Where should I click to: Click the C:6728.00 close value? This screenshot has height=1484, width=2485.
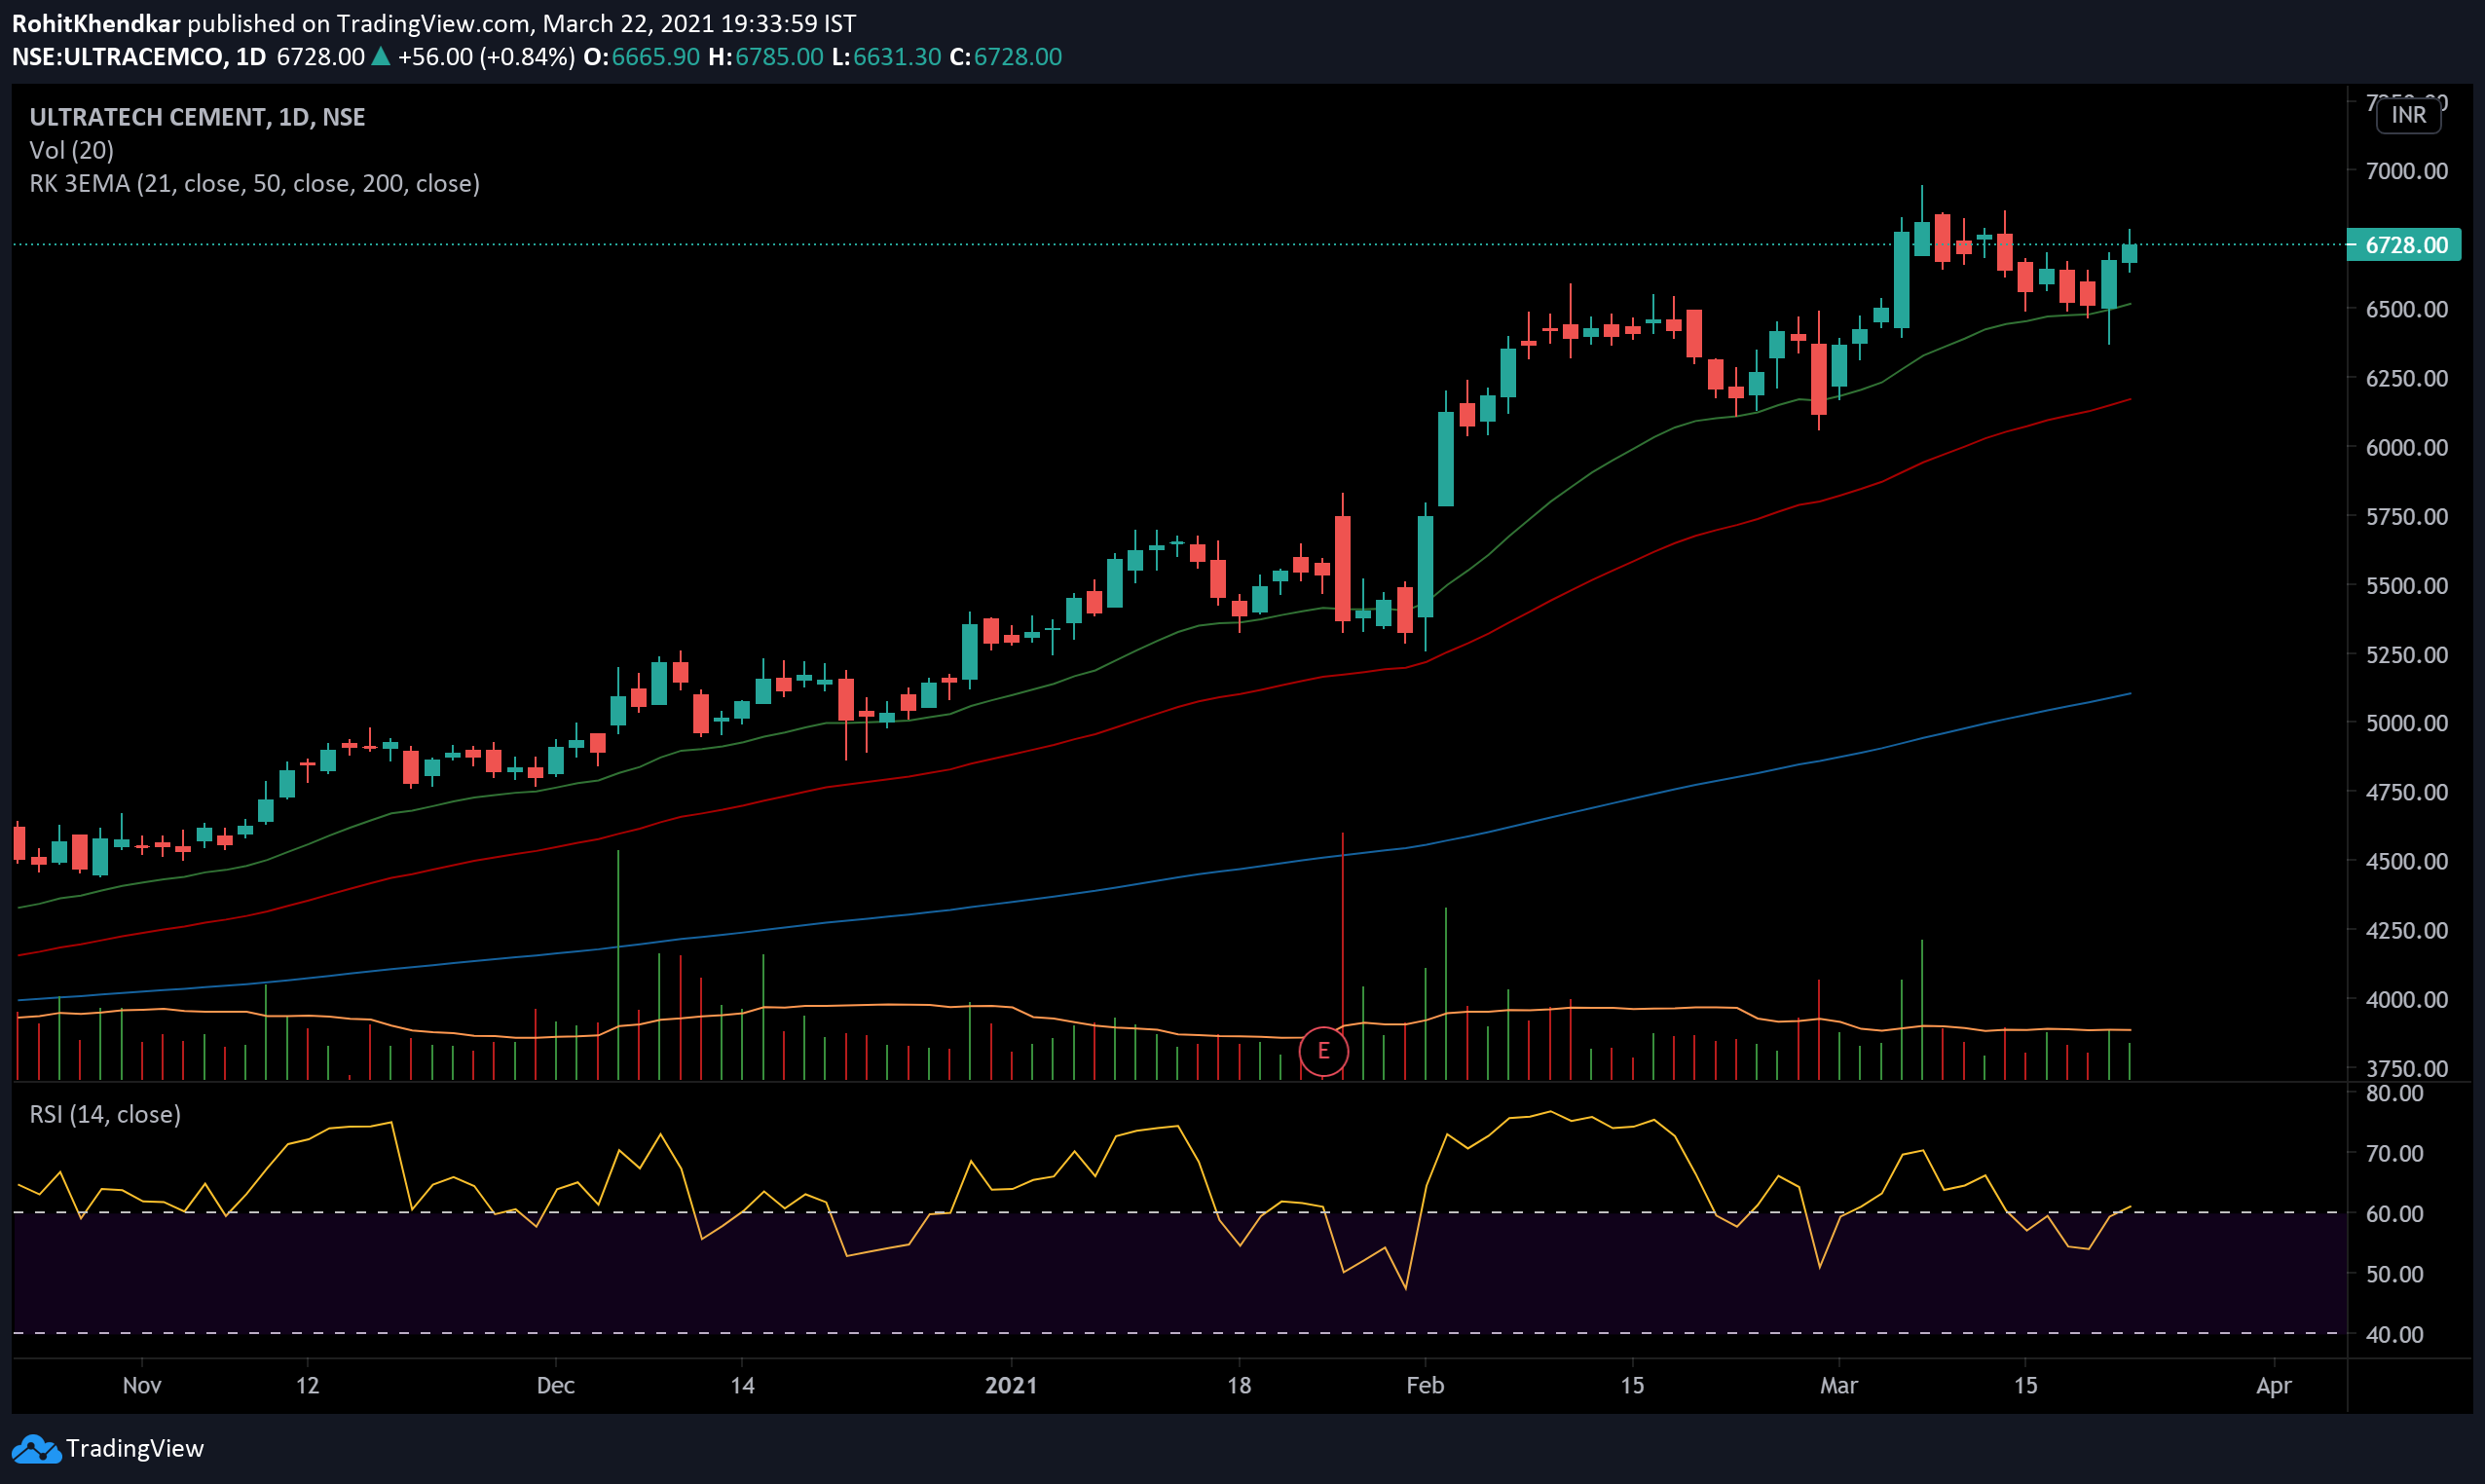pos(1005,56)
